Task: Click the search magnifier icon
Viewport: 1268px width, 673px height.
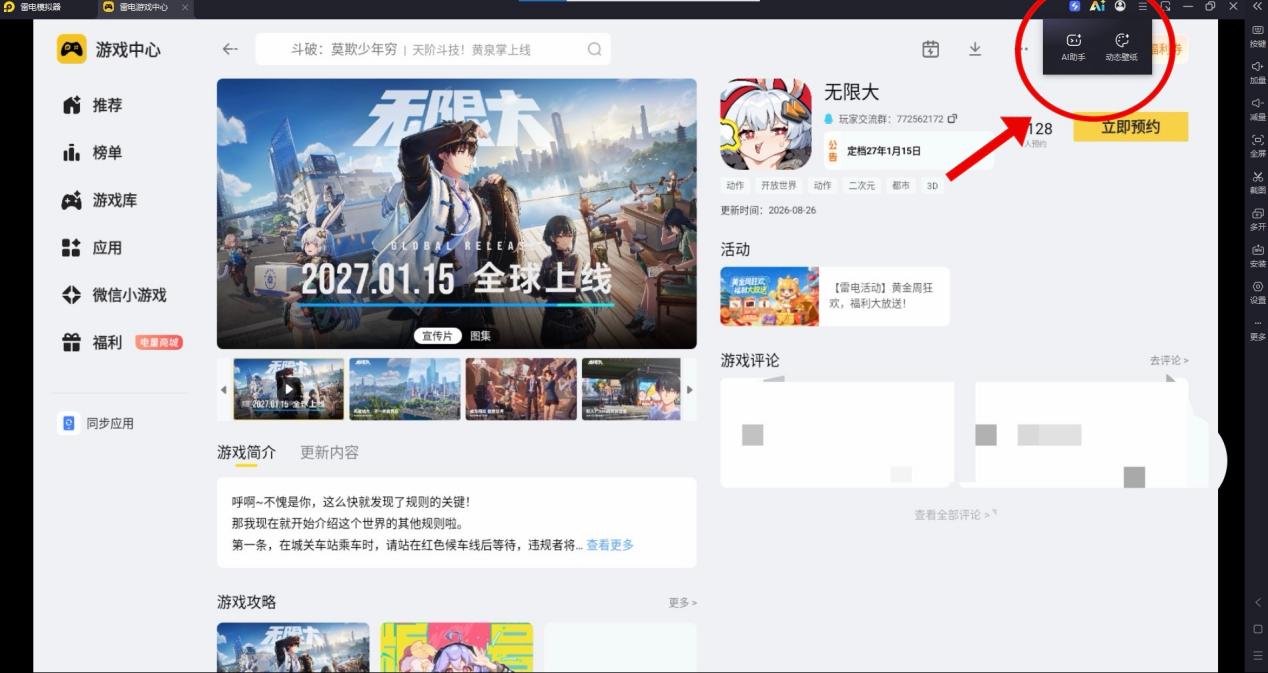Action: (594, 49)
